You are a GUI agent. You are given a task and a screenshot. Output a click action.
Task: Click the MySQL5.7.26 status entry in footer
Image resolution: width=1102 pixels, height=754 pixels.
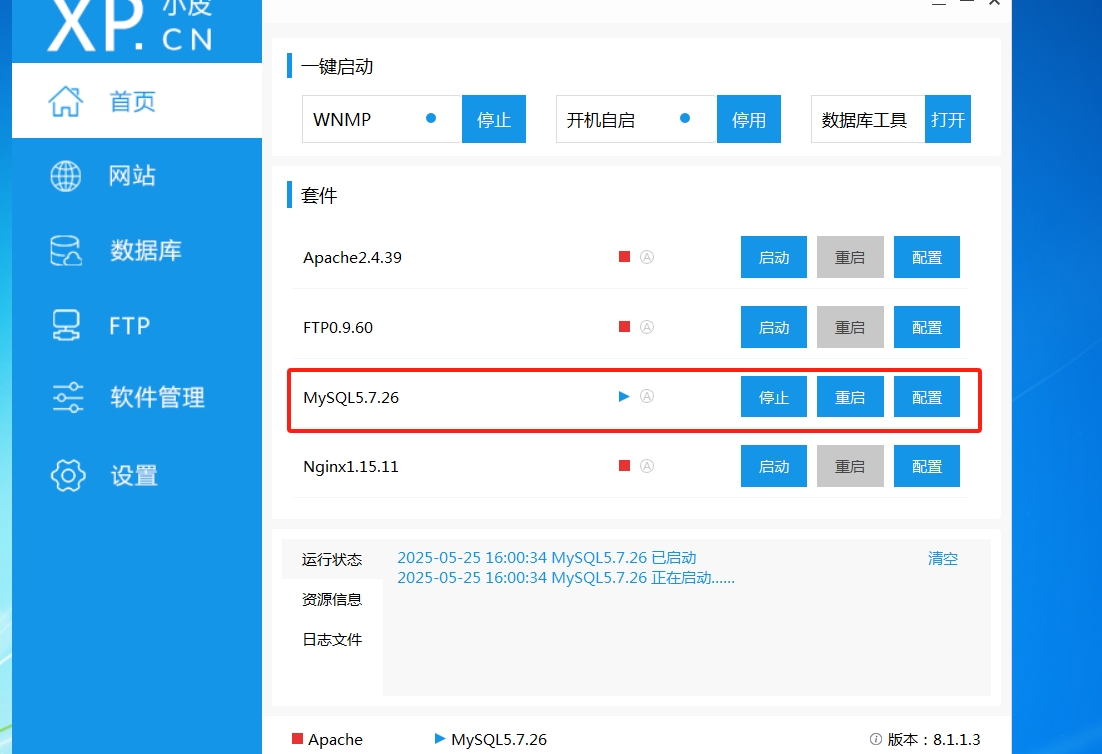tap(491, 739)
